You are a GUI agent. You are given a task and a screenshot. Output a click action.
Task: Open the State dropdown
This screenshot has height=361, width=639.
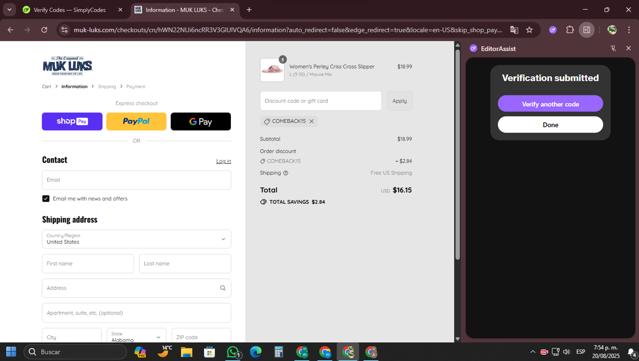pos(137,336)
